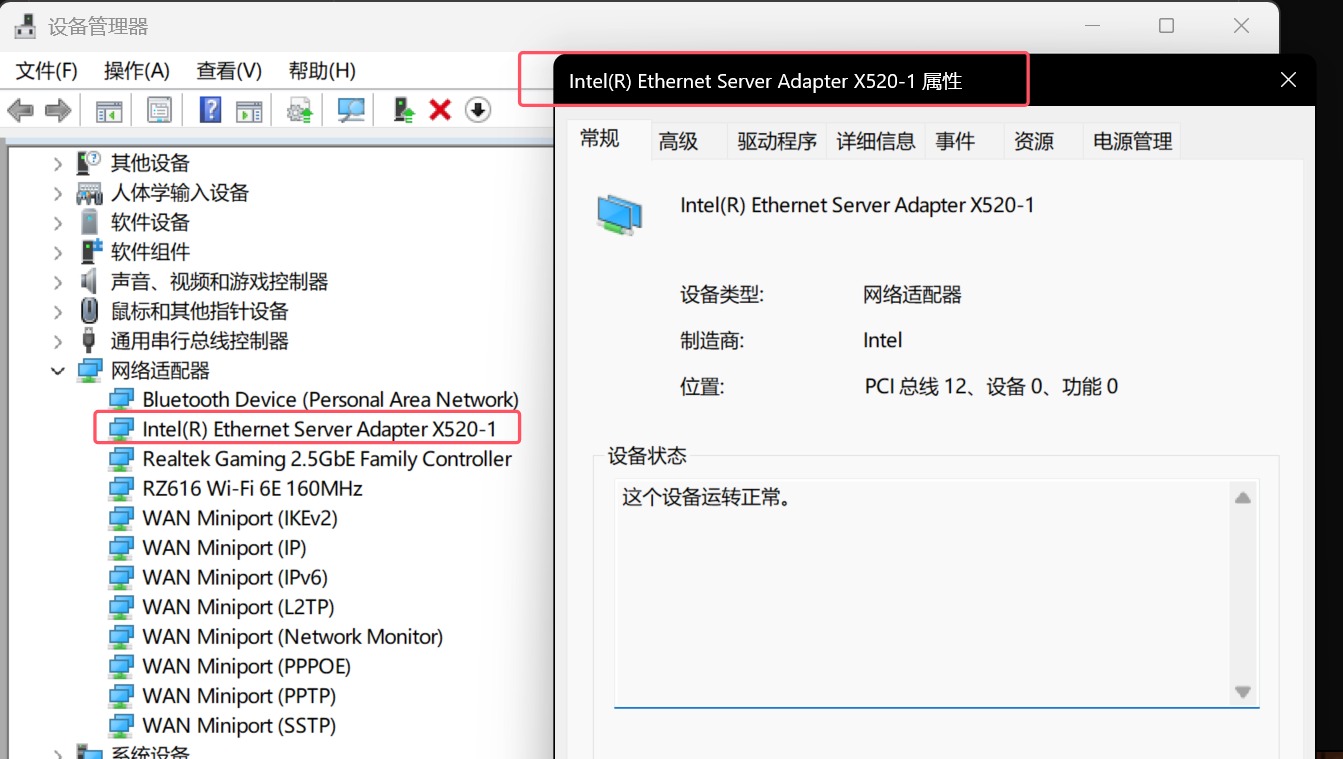Select RZ616 Wi-Fi 6E 160MHz adapter

[x=252, y=489]
